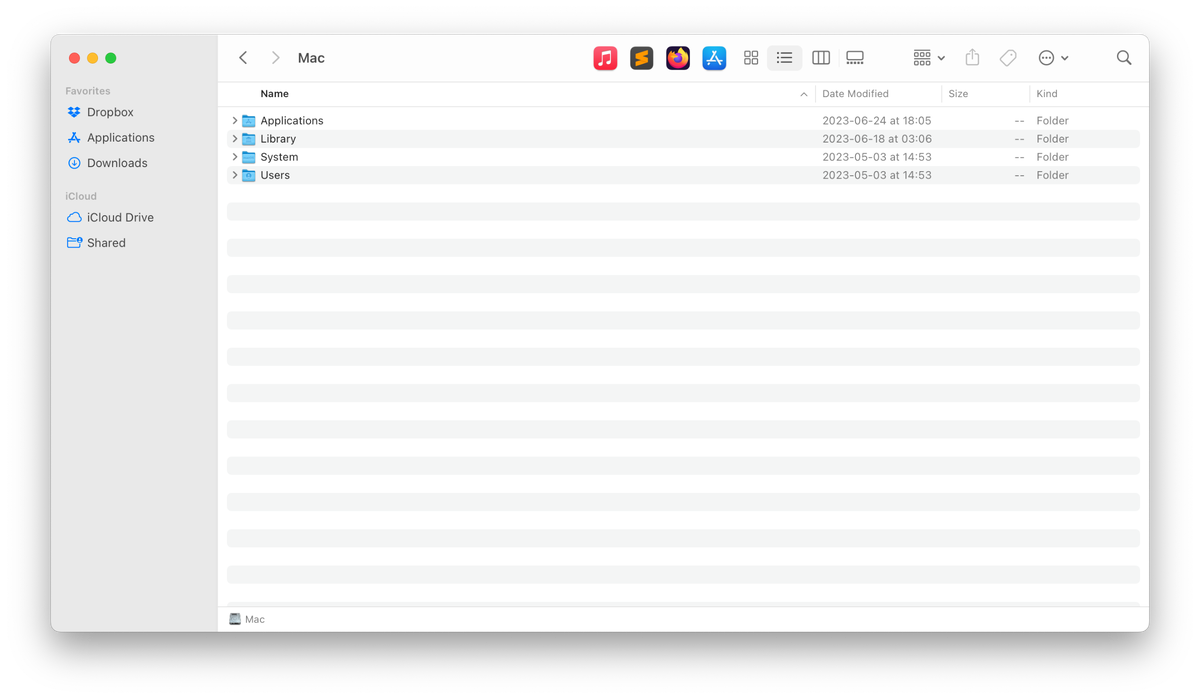Expand the Applications folder row
Image resolution: width=1200 pixels, height=699 pixels.
tap(234, 121)
